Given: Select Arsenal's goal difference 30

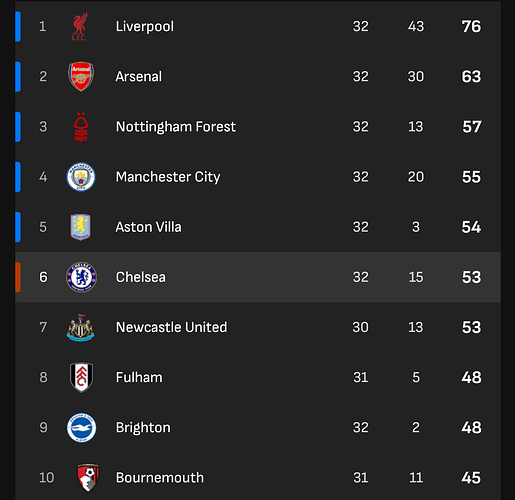Looking at the screenshot, I should point(416,76).
